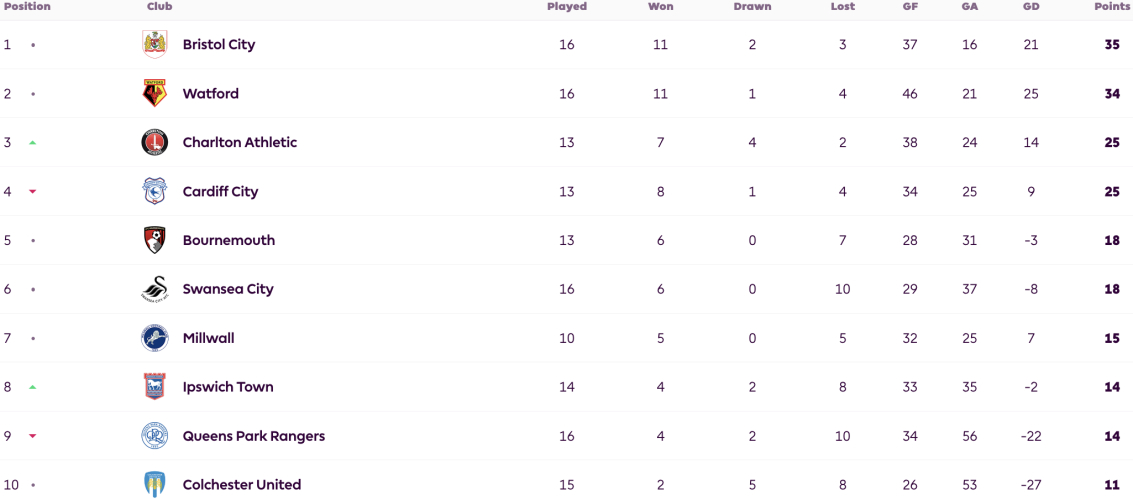The width and height of the screenshot is (1133, 500).
Task: Click Ipswich Town's green position arrow
Action: pyautogui.click(x=33, y=387)
